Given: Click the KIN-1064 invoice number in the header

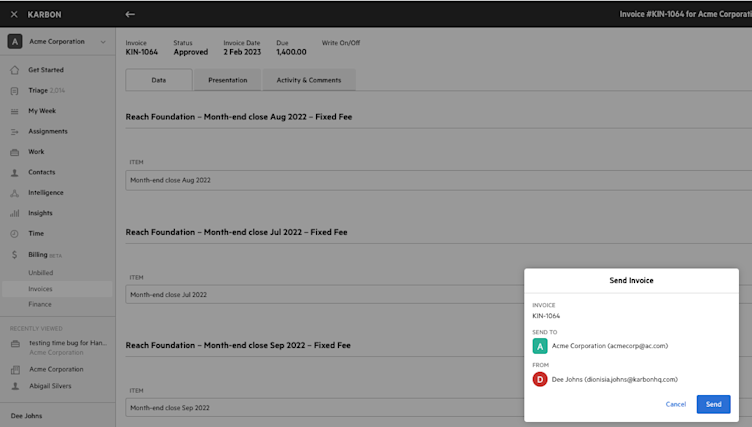Looking at the screenshot, I should coord(141,52).
